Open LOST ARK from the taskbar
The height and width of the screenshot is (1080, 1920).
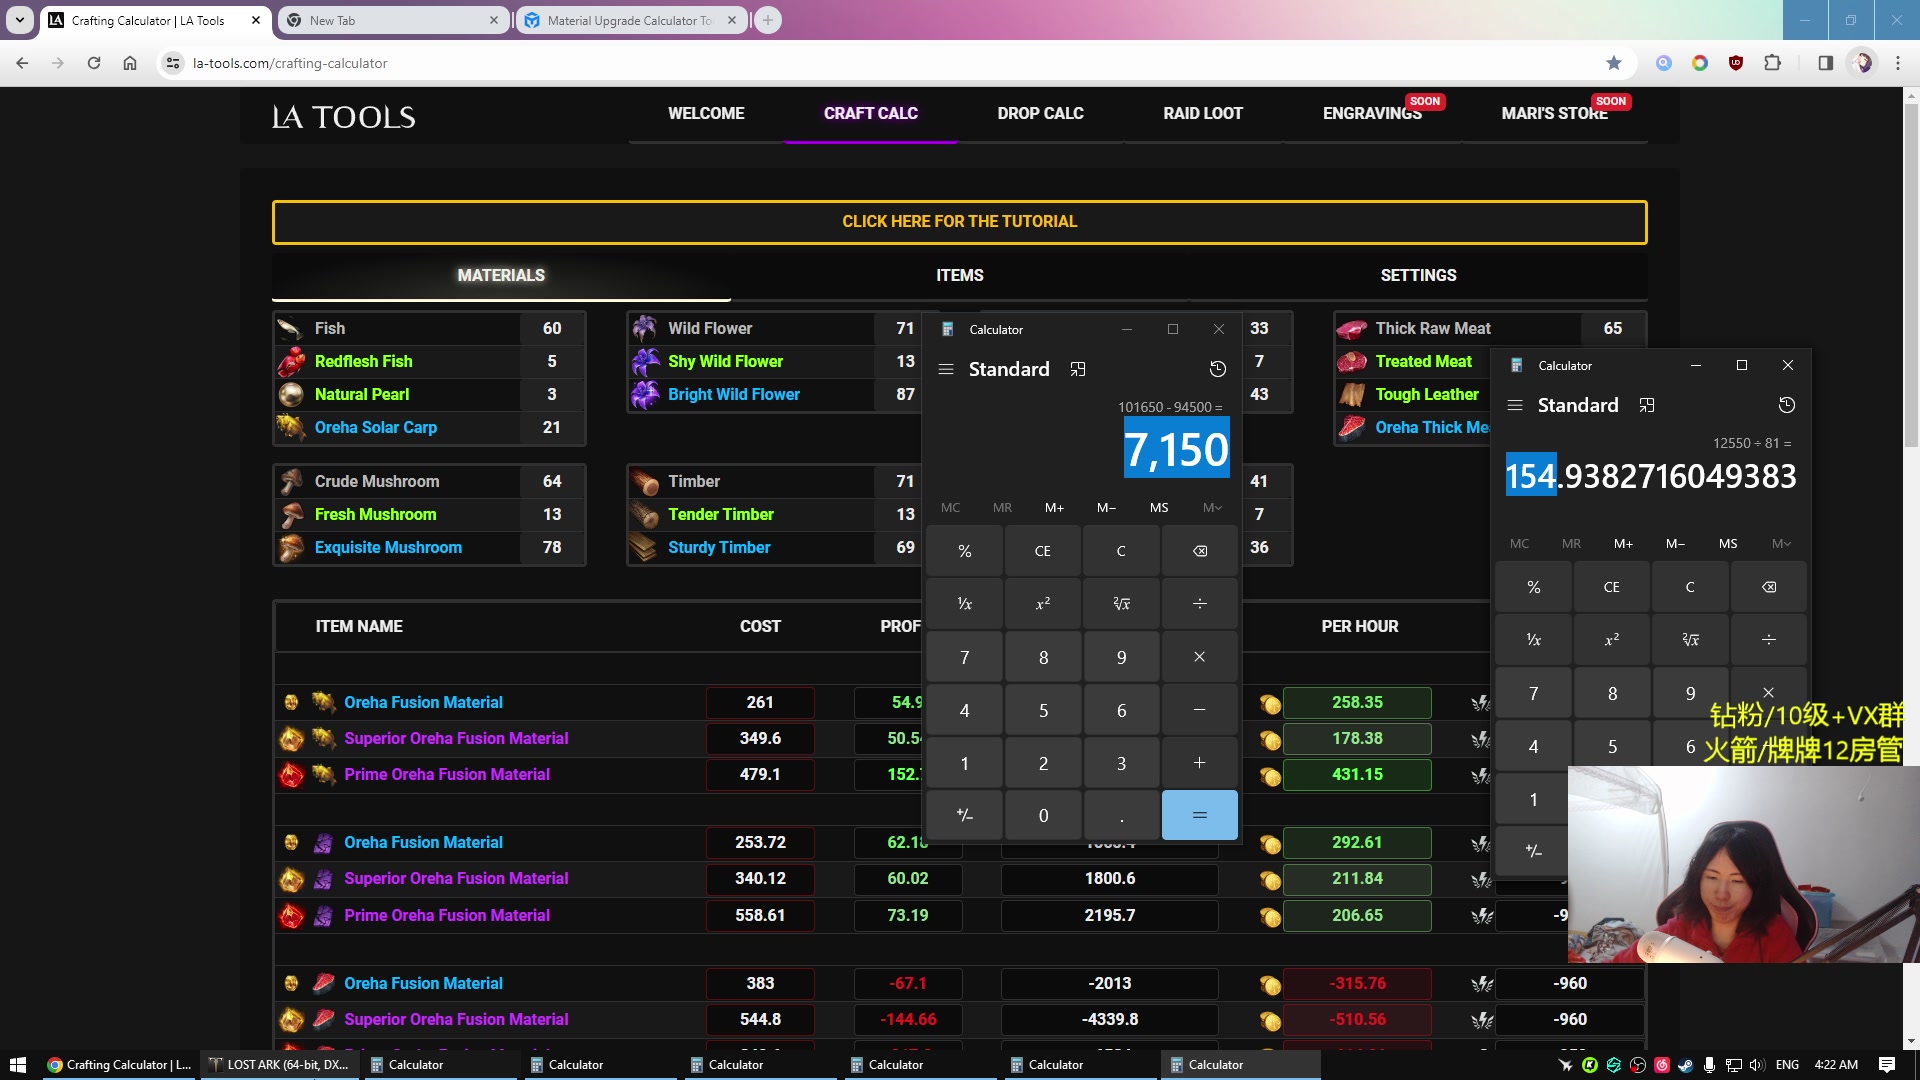tap(280, 1064)
